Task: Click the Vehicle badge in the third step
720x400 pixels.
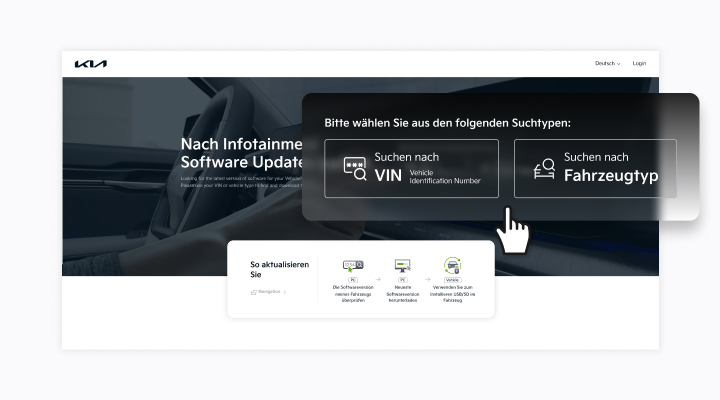Action: [452, 280]
